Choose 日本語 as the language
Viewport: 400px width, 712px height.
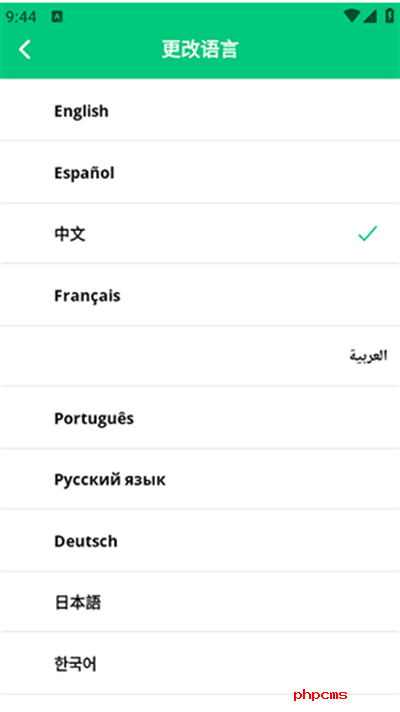200,602
